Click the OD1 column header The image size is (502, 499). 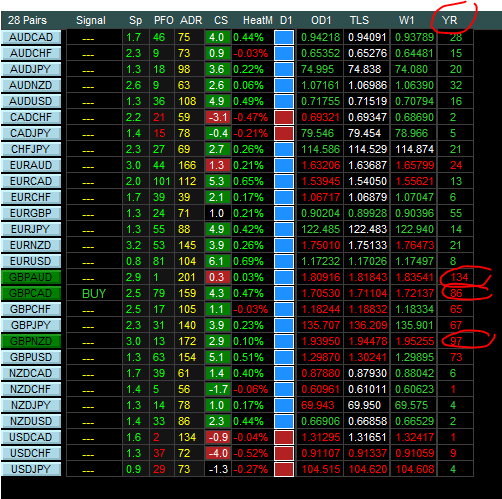click(321, 20)
